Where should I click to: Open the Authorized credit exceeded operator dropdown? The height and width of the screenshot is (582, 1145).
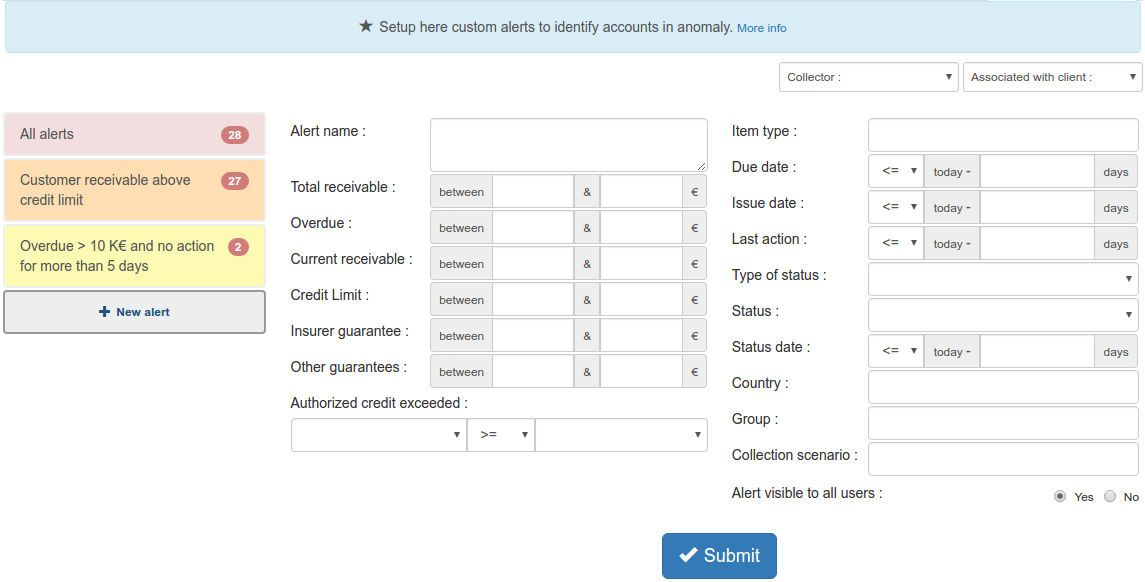click(501, 435)
